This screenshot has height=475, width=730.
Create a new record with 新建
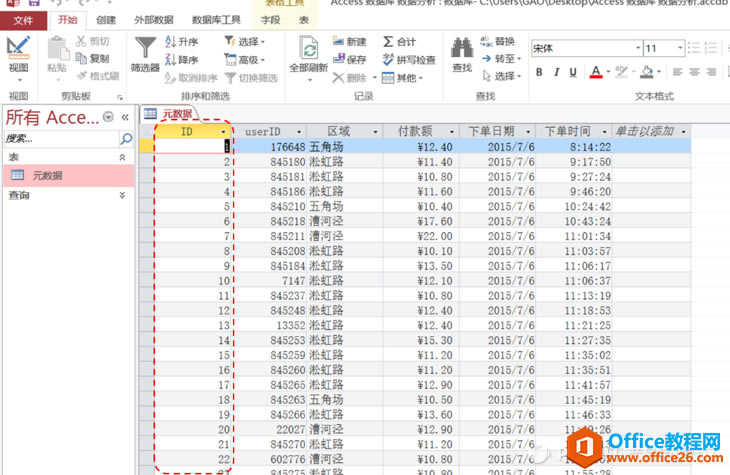(350, 41)
